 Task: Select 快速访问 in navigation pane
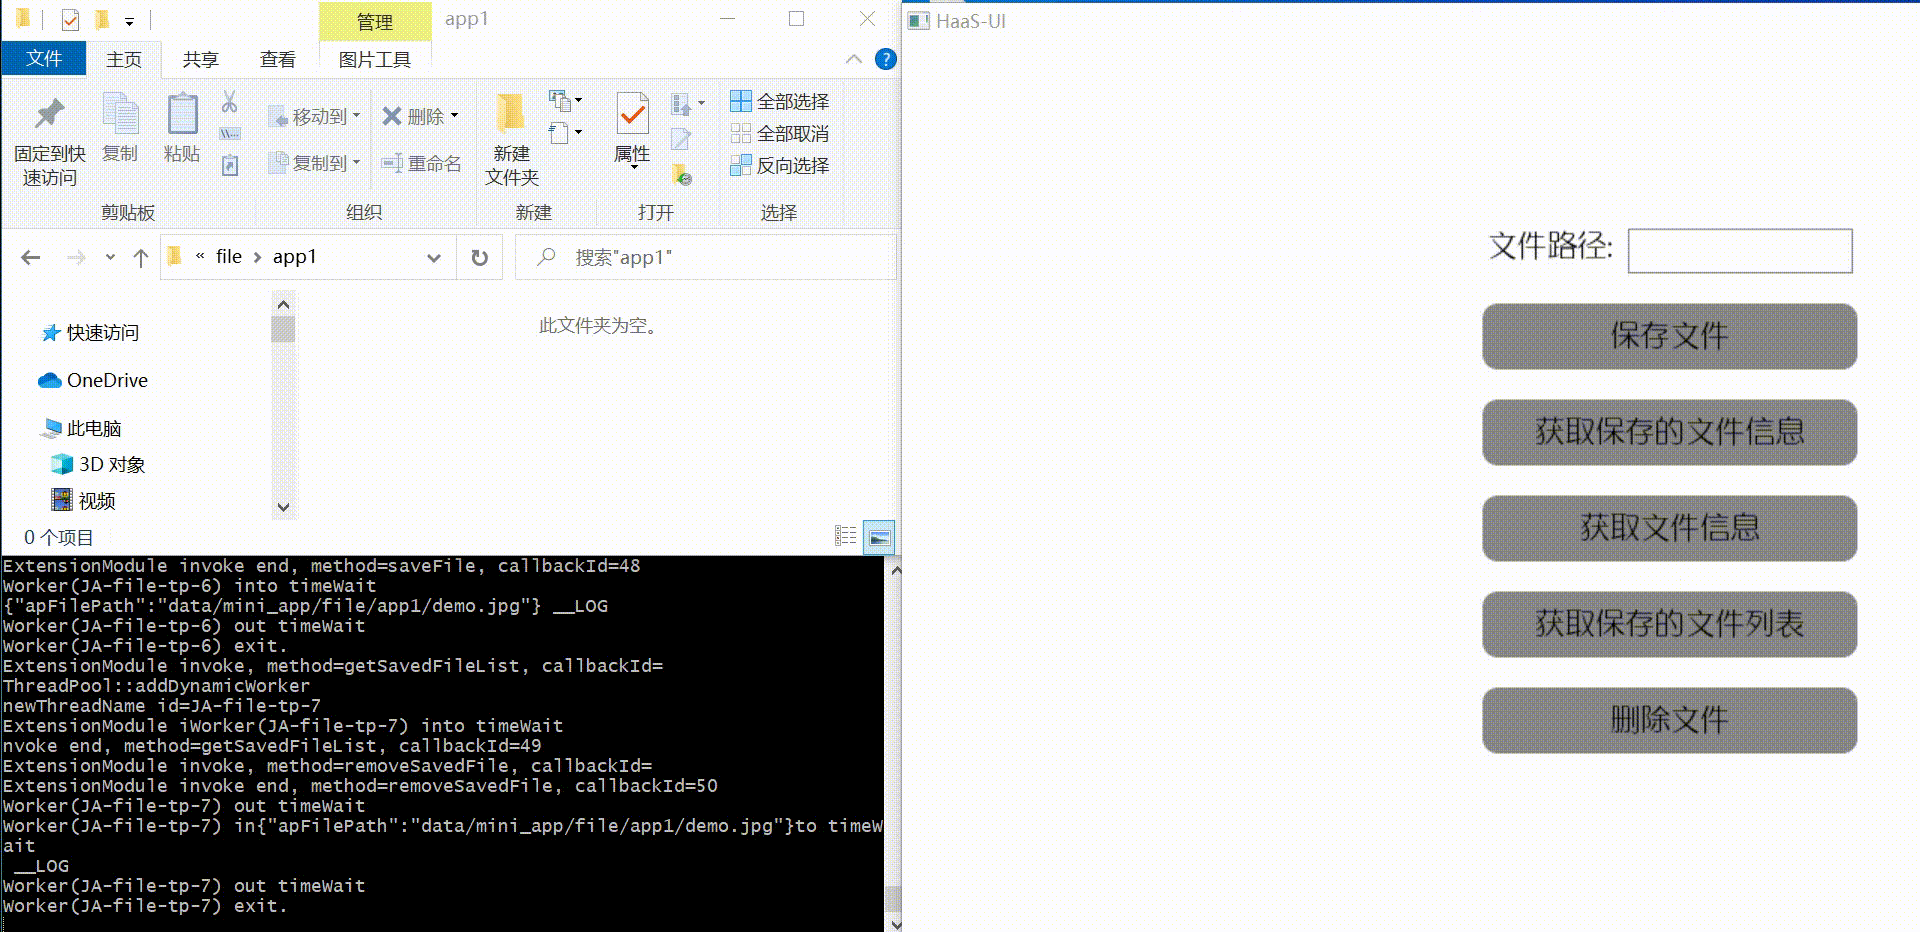pos(90,332)
